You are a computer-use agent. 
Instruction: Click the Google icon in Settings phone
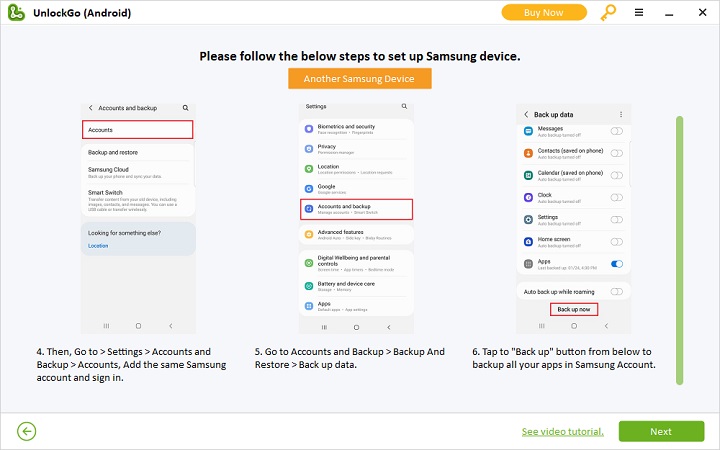click(309, 188)
